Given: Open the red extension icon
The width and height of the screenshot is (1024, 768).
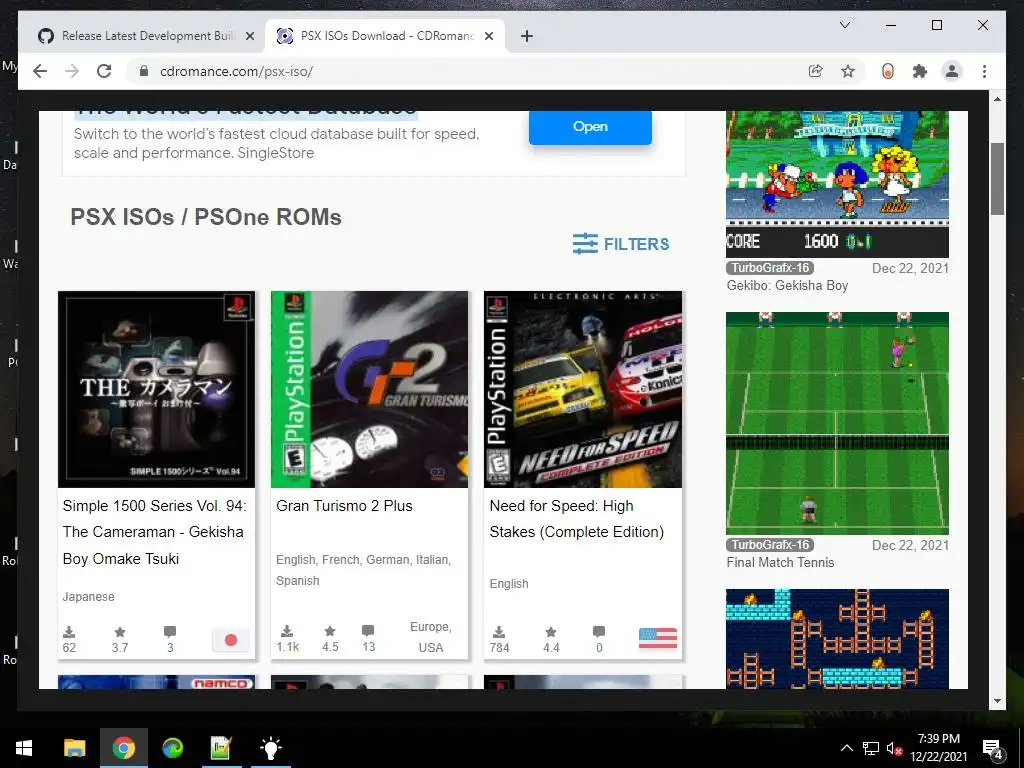Looking at the screenshot, I should coord(888,71).
